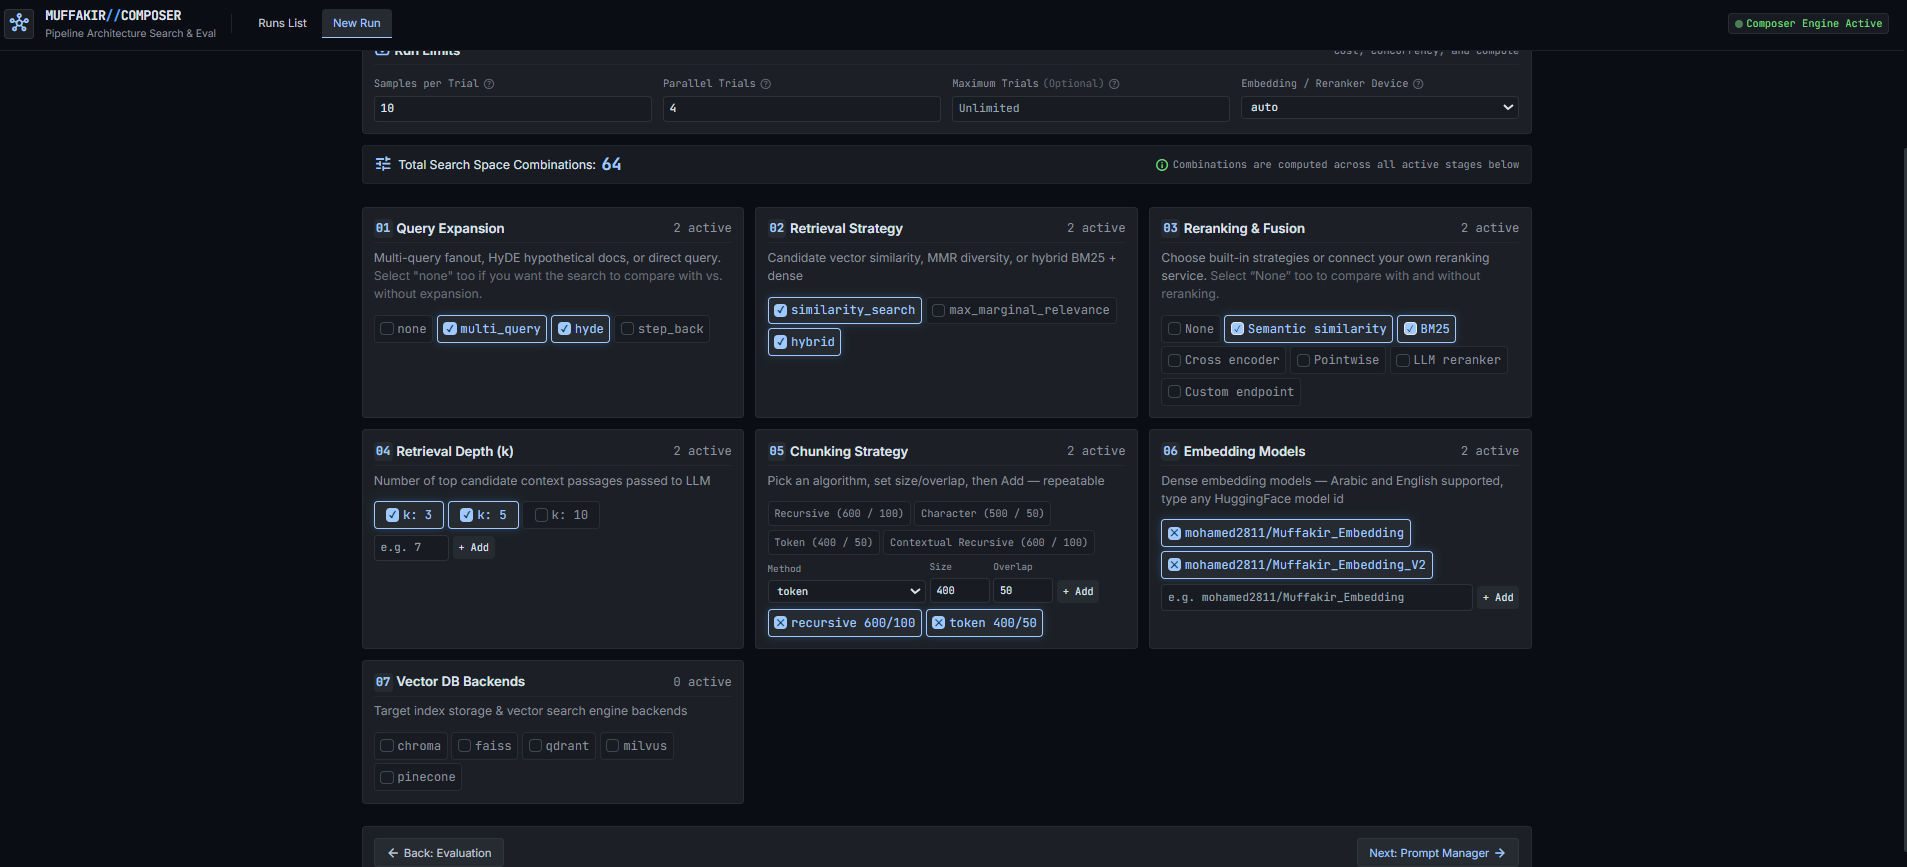
Task: Enable the none query expansion option
Action: pyautogui.click(x=403, y=329)
